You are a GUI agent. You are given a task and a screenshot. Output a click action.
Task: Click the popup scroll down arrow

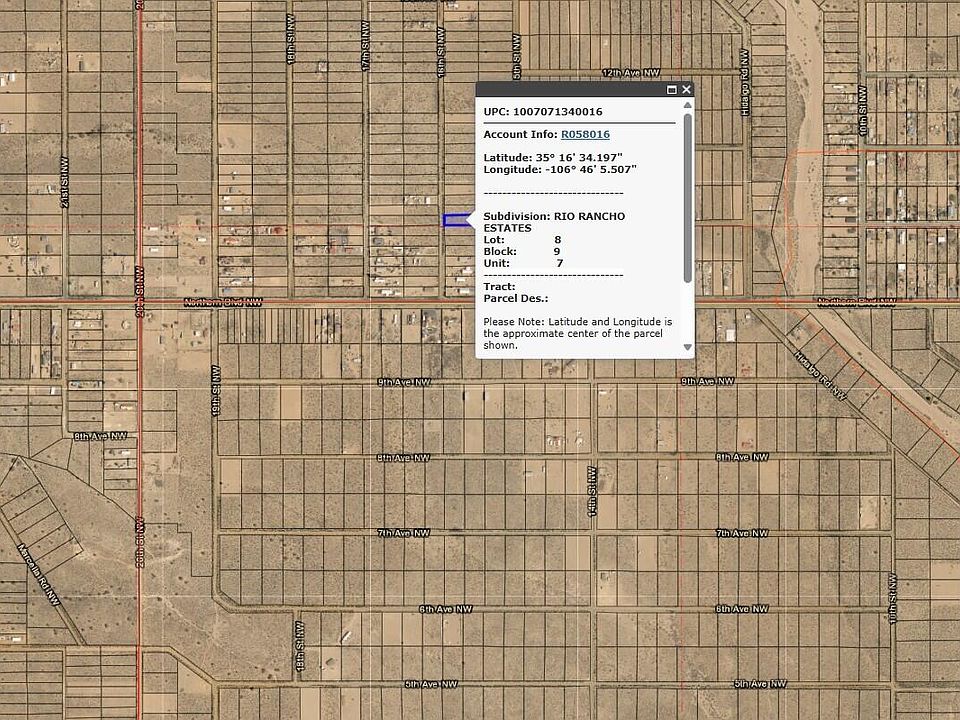click(x=687, y=347)
